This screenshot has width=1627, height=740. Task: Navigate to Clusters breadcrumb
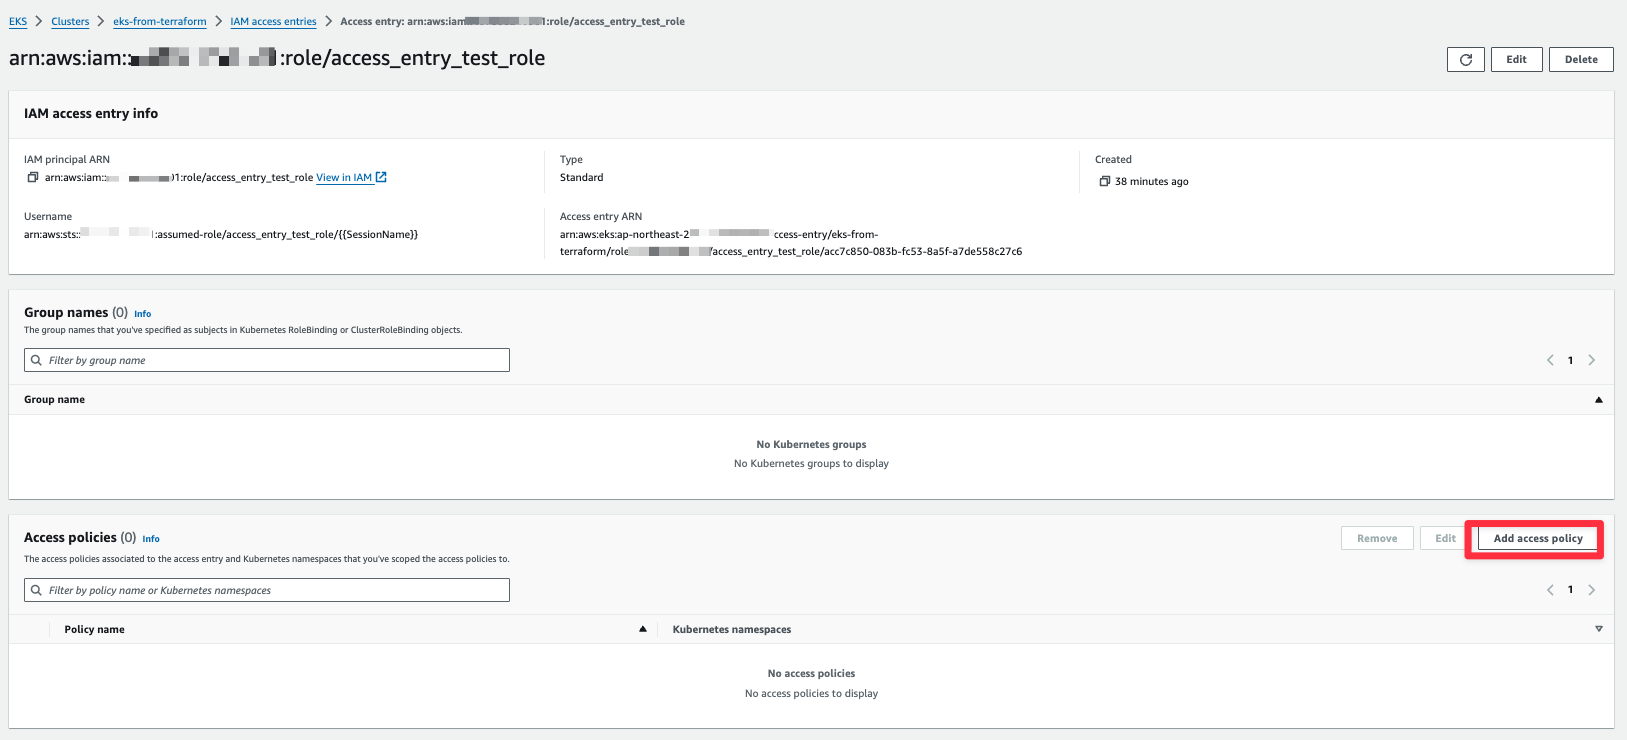coord(70,21)
